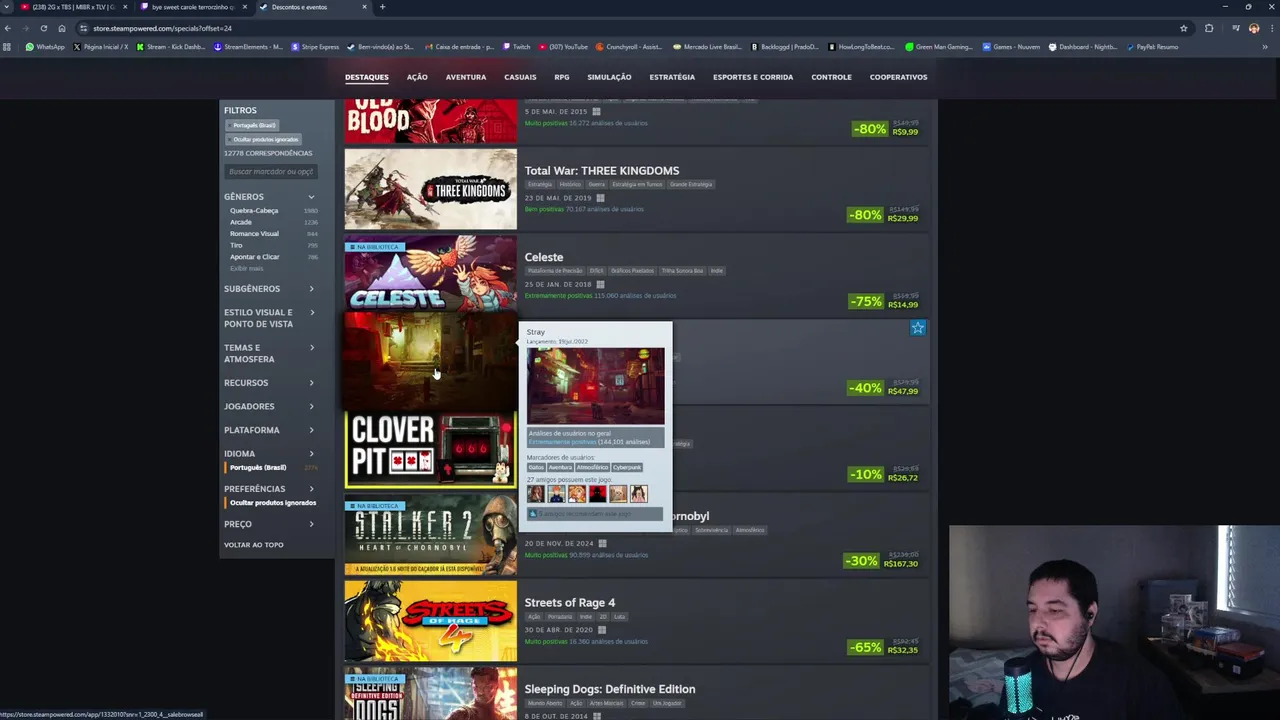Uncheck Ocultar produtos ignorados under Preferências

pos(271,503)
